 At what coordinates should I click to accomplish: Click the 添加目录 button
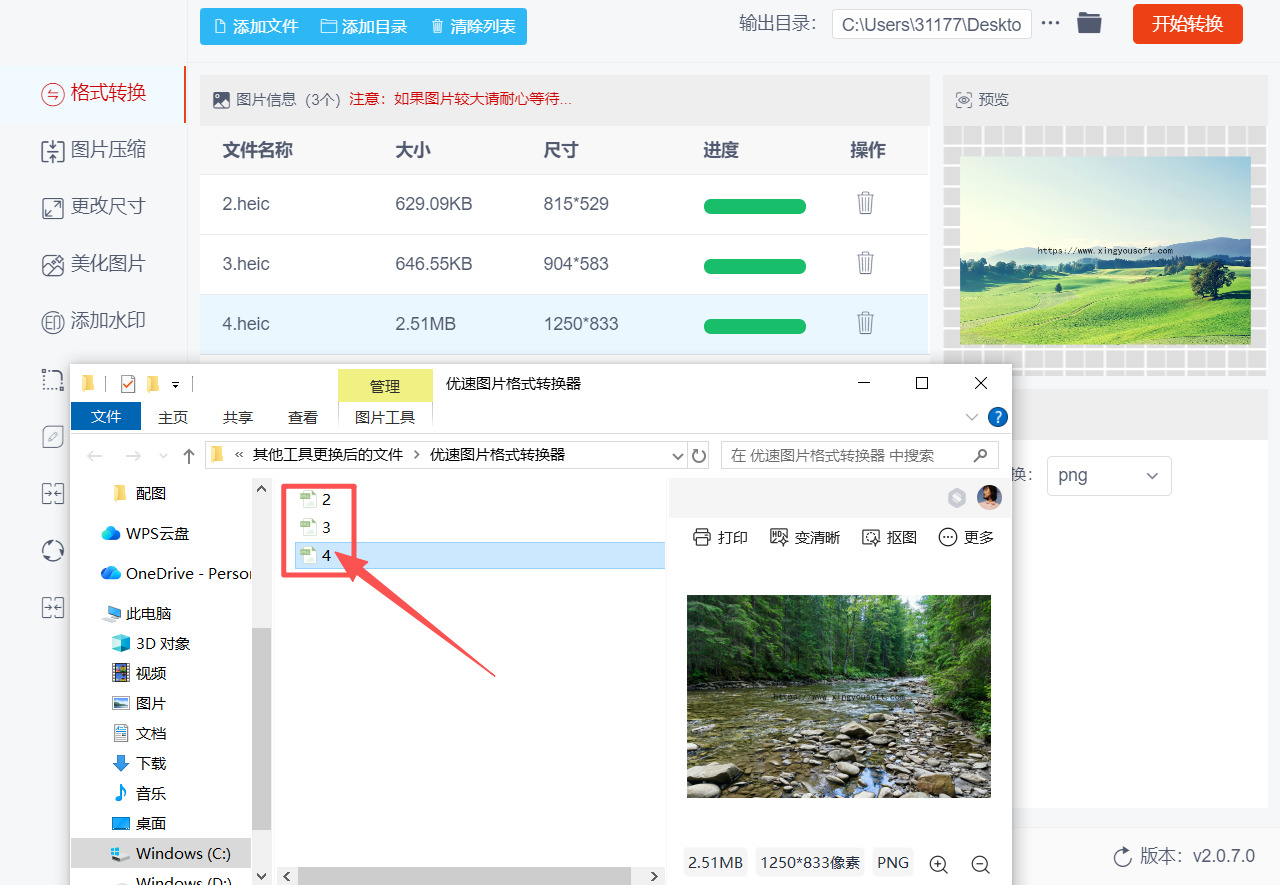(364, 26)
